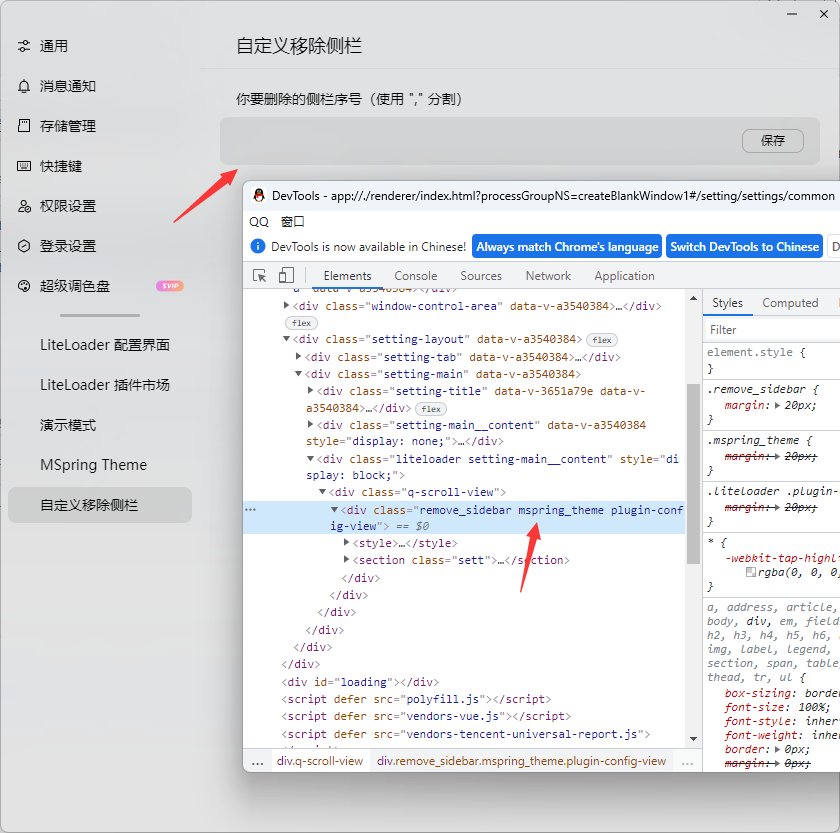Click the 超级调色盘 palette icon
This screenshot has height=833, width=840.
(24, 286)
